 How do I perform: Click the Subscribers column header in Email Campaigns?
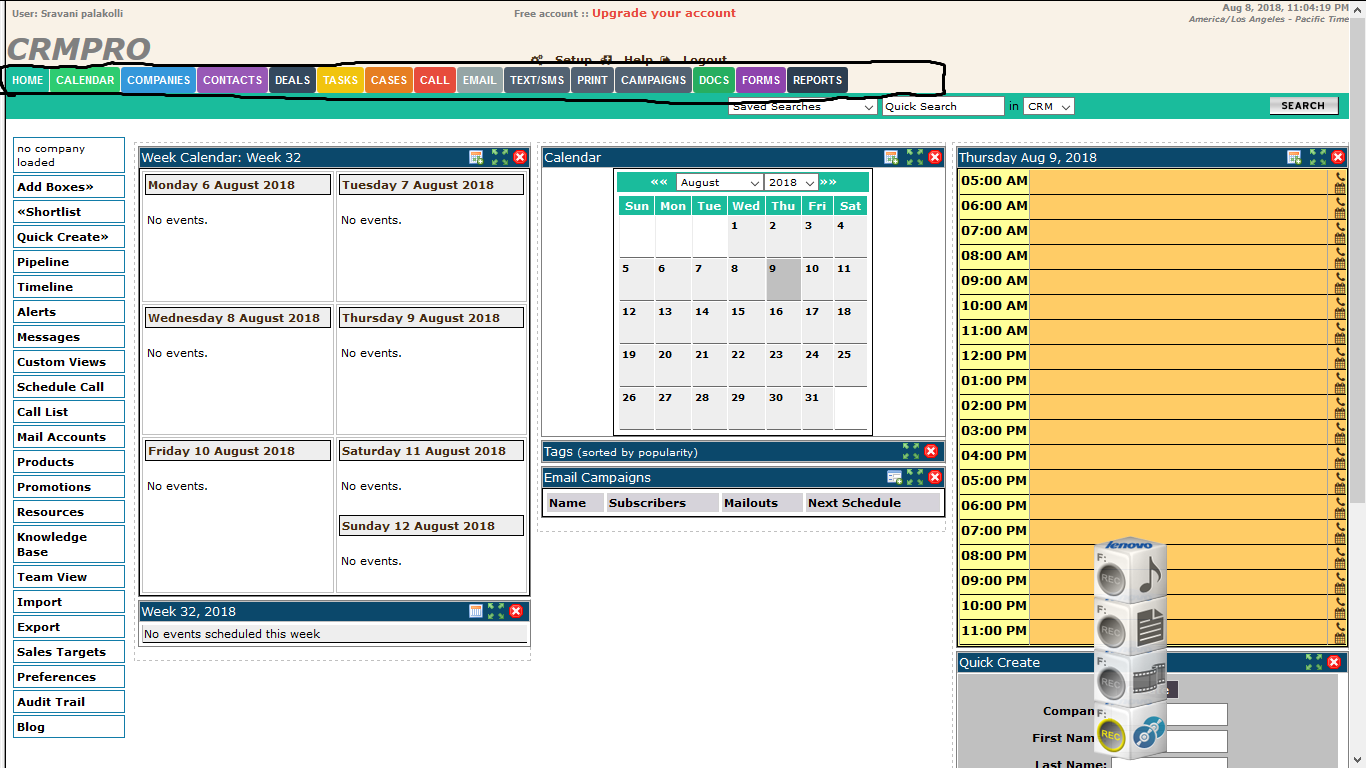662,503
